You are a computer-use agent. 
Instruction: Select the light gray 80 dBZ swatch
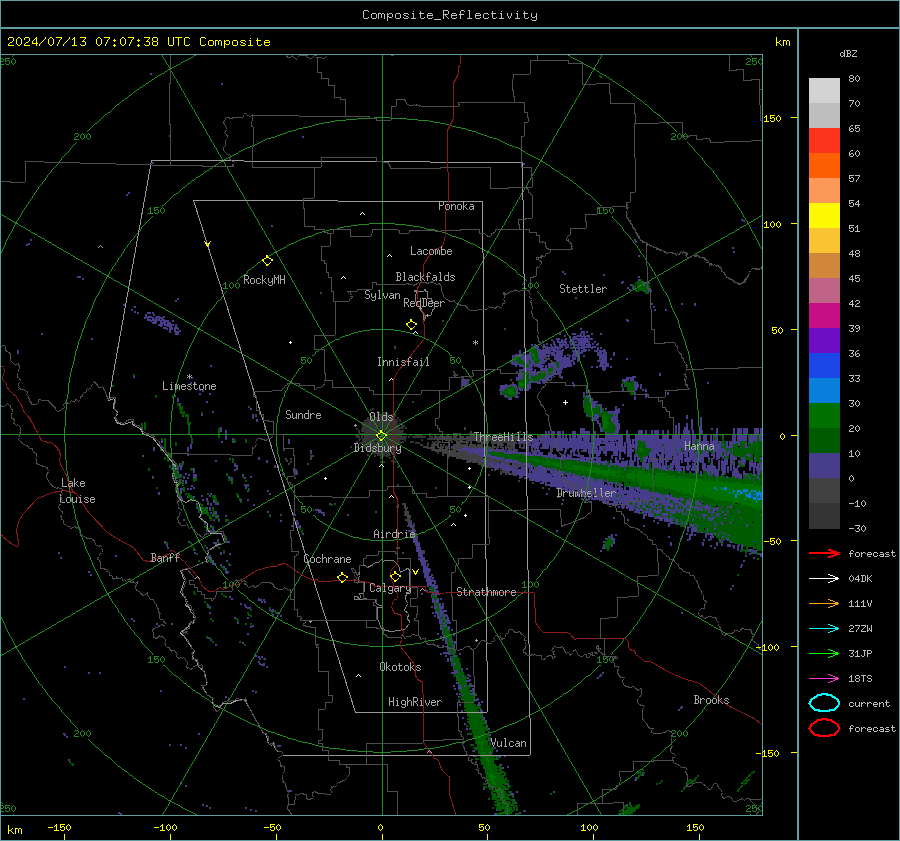[824, 90]
